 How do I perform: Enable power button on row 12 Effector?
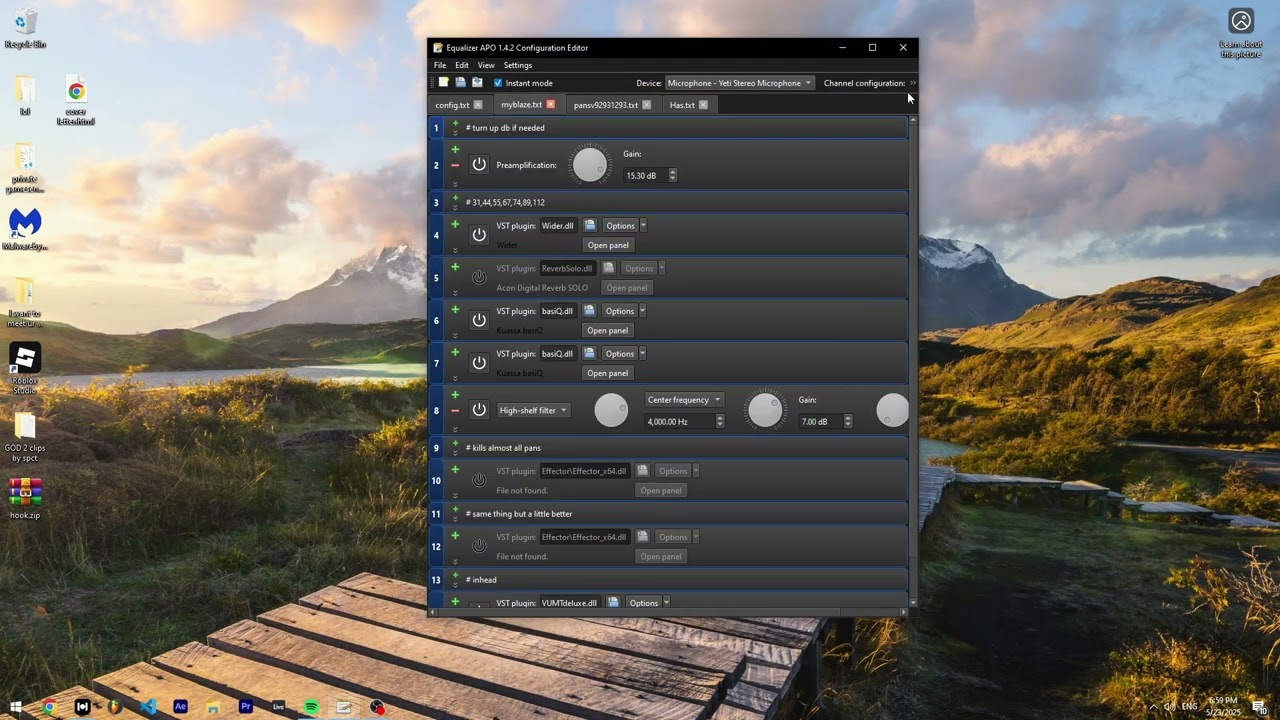(x=479, y=546)
